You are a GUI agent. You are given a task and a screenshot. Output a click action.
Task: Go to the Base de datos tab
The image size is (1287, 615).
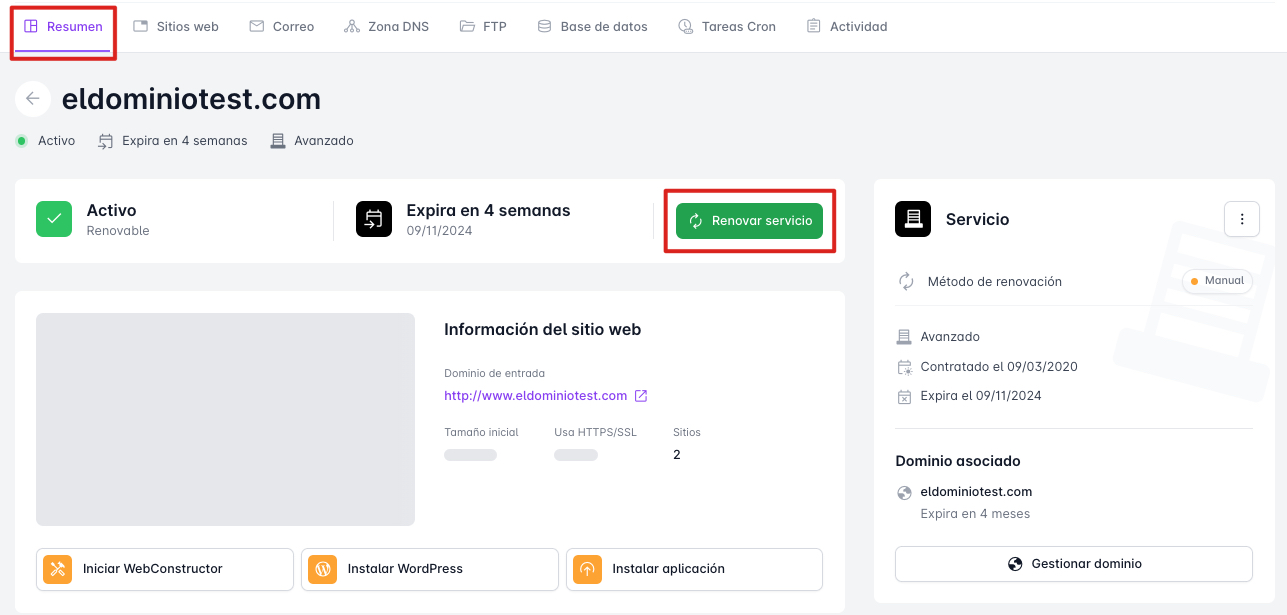tap(592, 27)
